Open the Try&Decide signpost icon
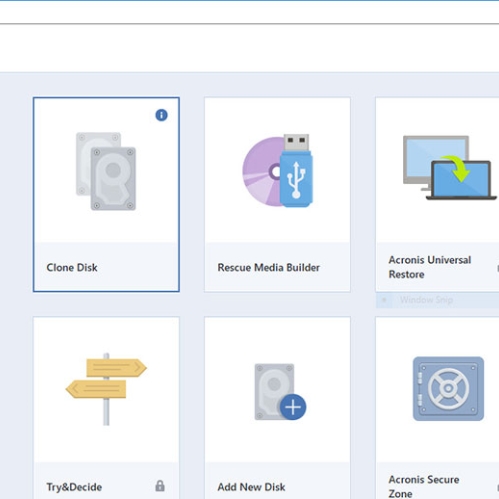This screenshot has height=499, width=499. pyautogui.click(x=106, y=389)
